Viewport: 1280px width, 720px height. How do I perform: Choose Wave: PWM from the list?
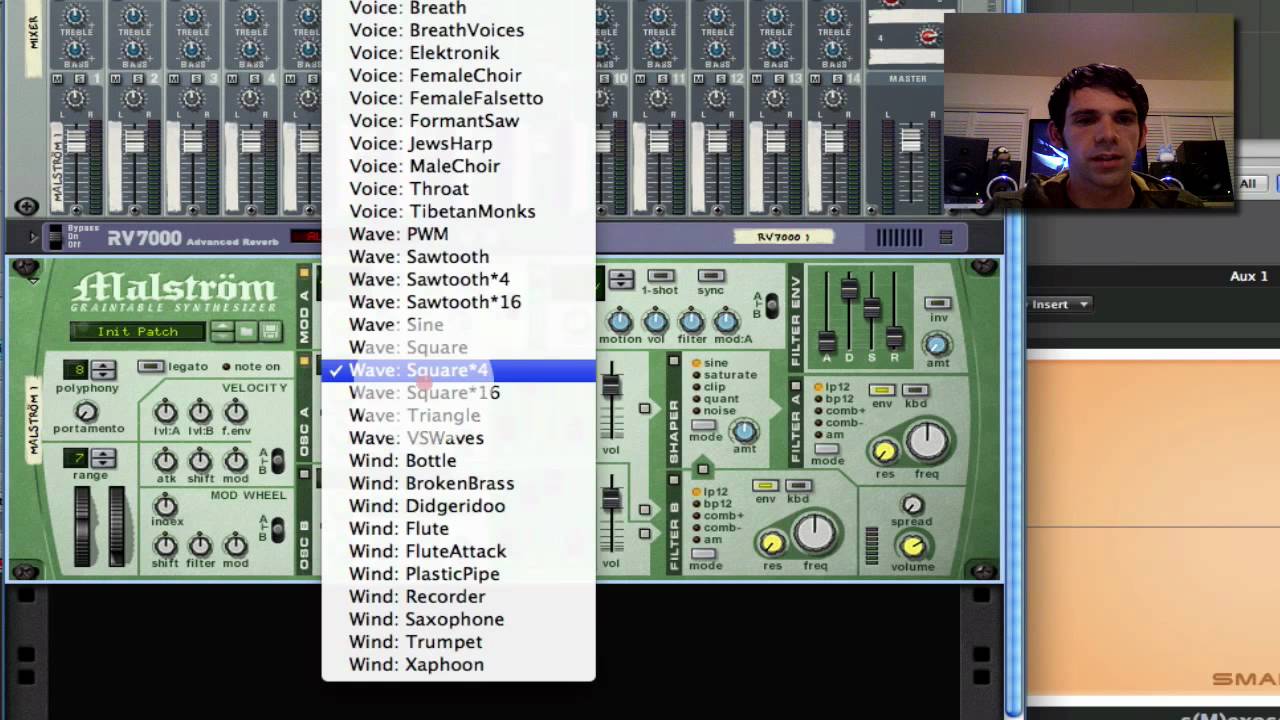[x=458, y=234]
